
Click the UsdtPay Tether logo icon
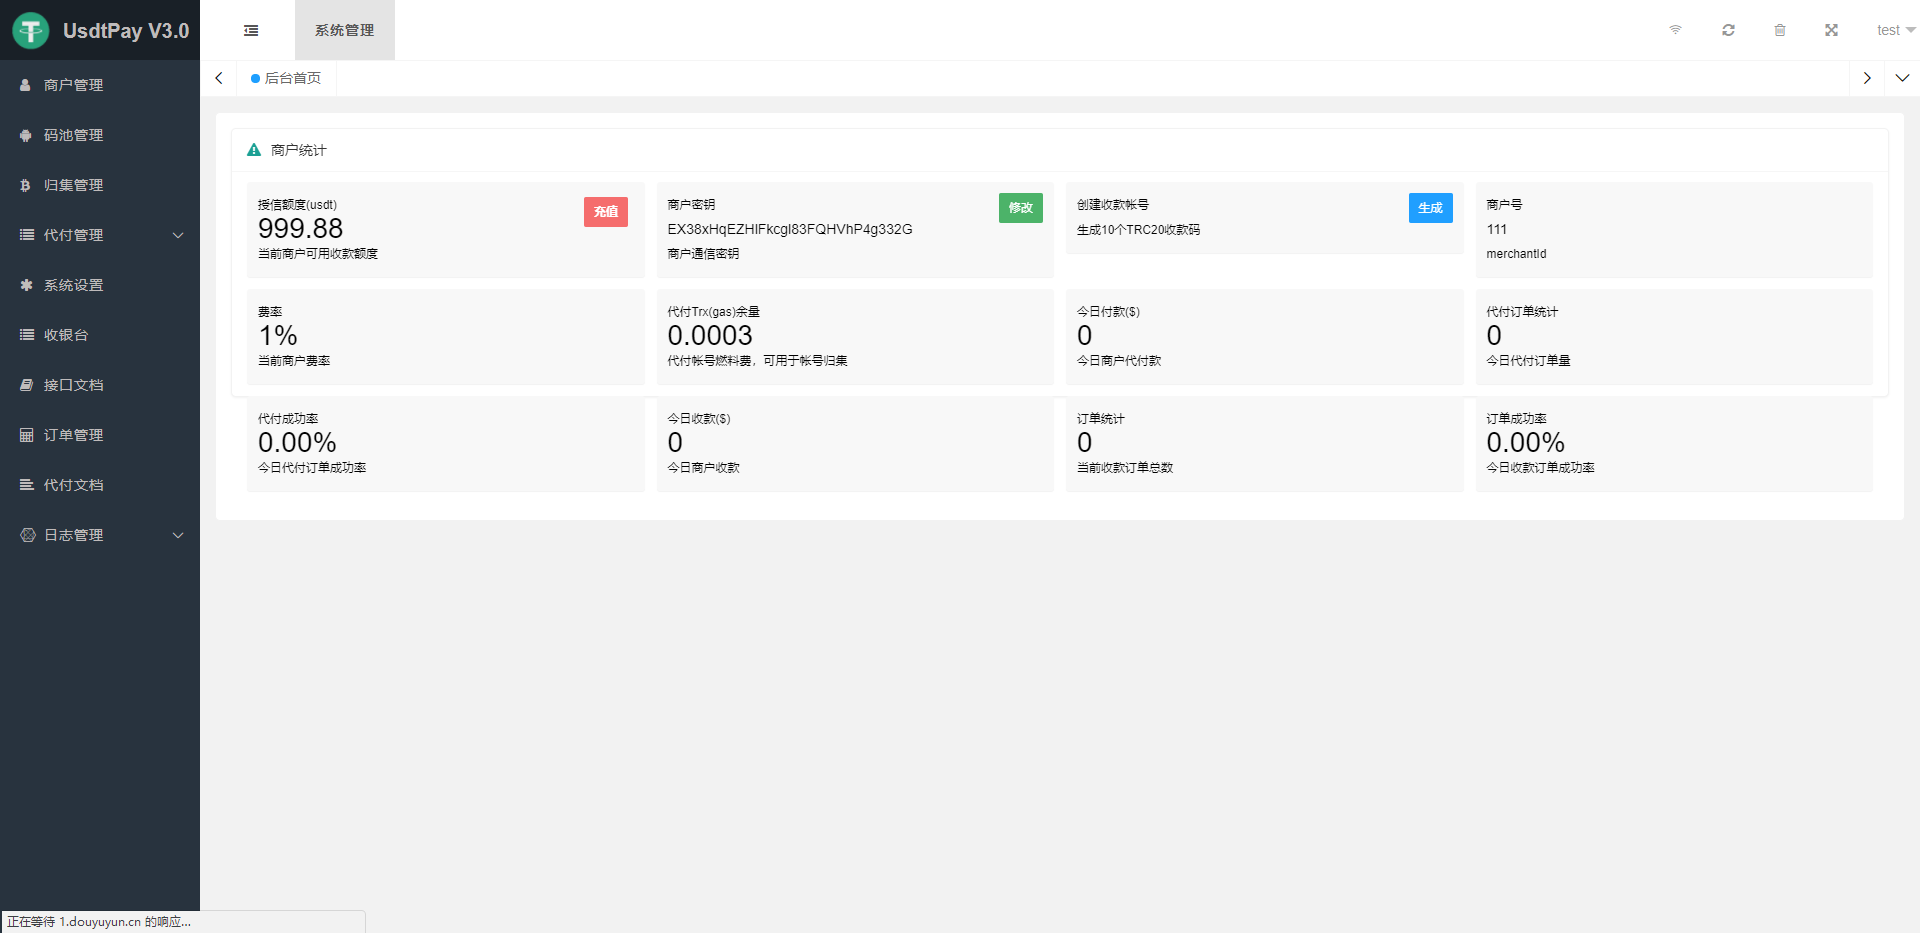pyautogui.click(x=31, y=30)
